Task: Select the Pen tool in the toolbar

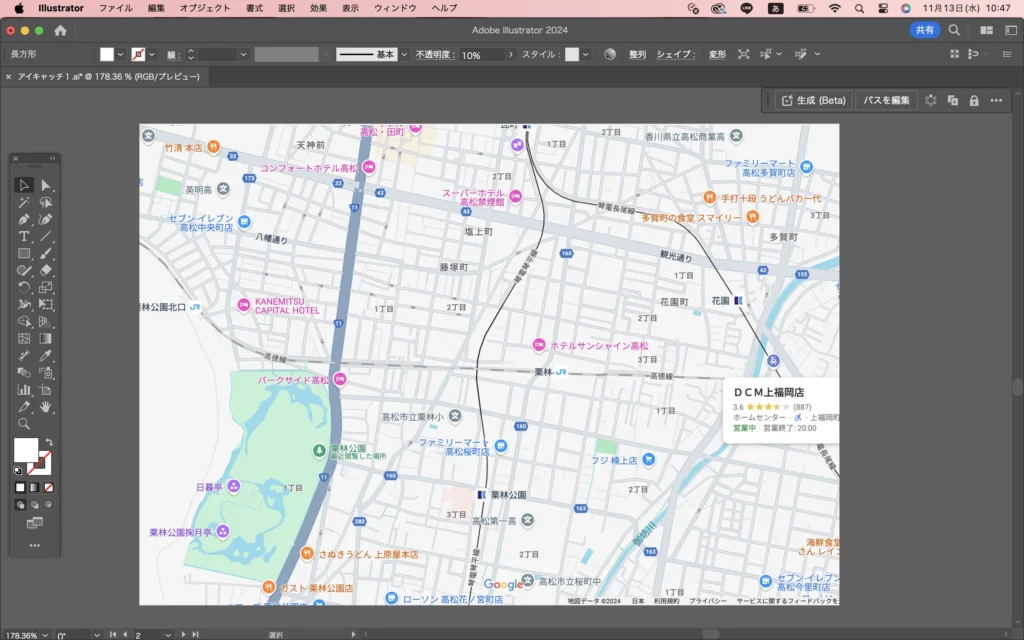Action: pyautogui.click(x=24, y=219)
